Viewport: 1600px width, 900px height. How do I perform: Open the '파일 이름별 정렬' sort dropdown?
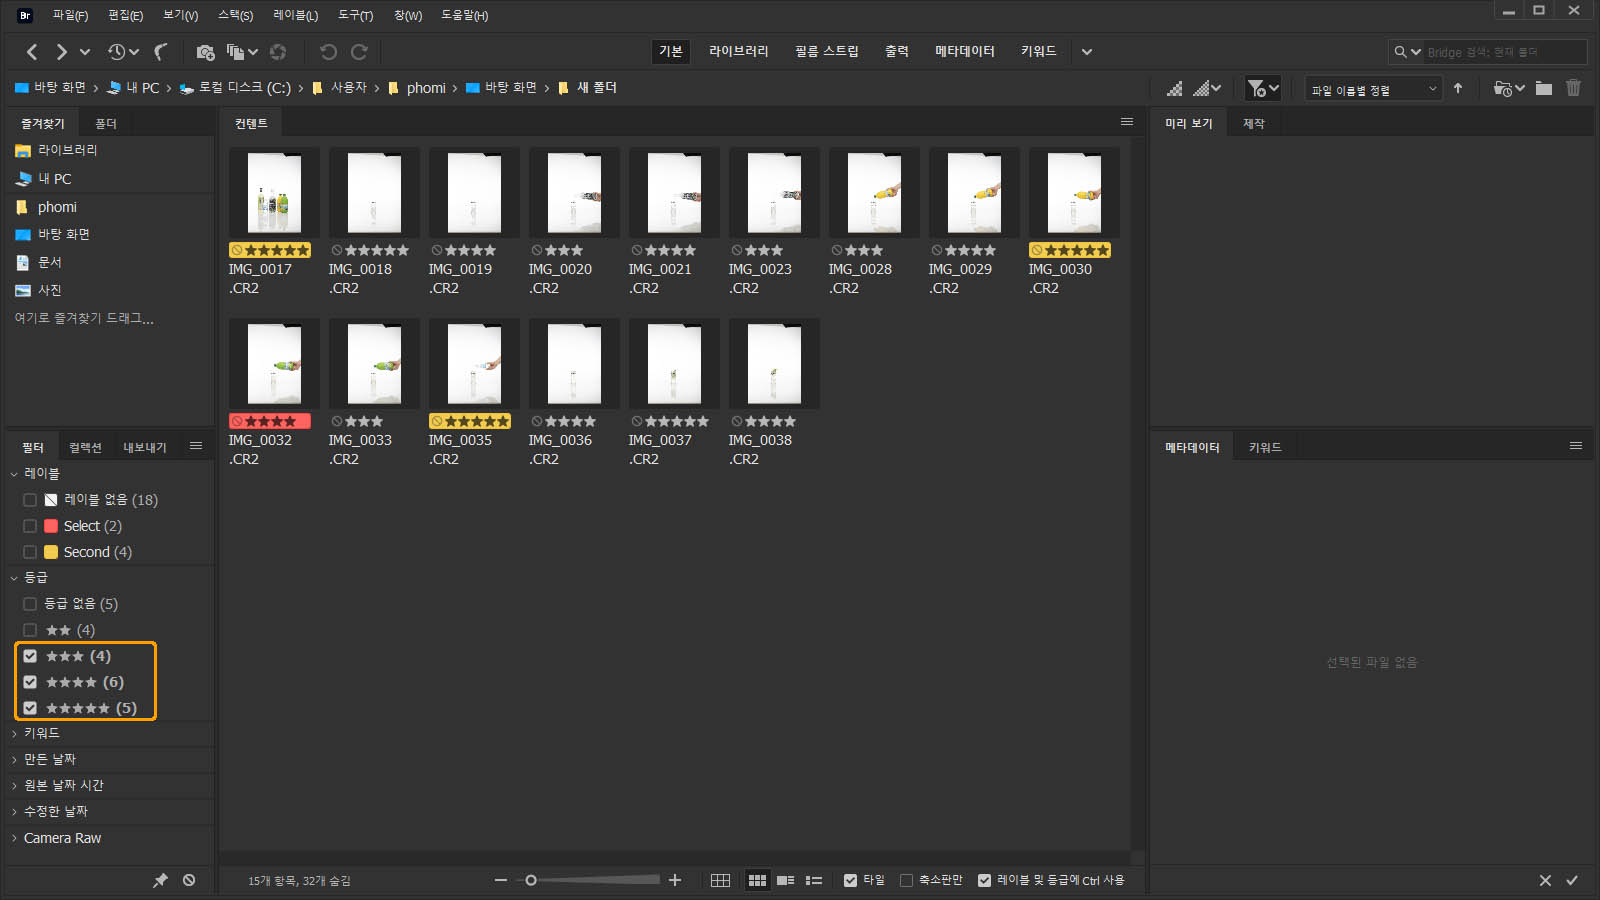click(1374, 89)
